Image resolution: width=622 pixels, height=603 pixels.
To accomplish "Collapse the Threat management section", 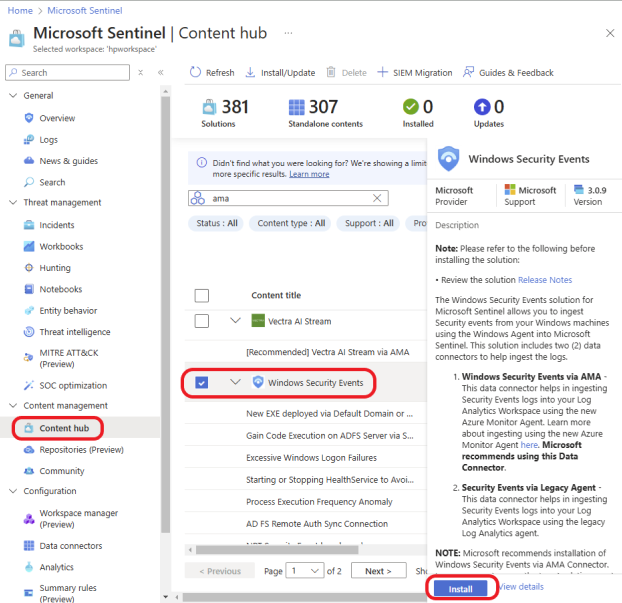I will tap(13, 202).
